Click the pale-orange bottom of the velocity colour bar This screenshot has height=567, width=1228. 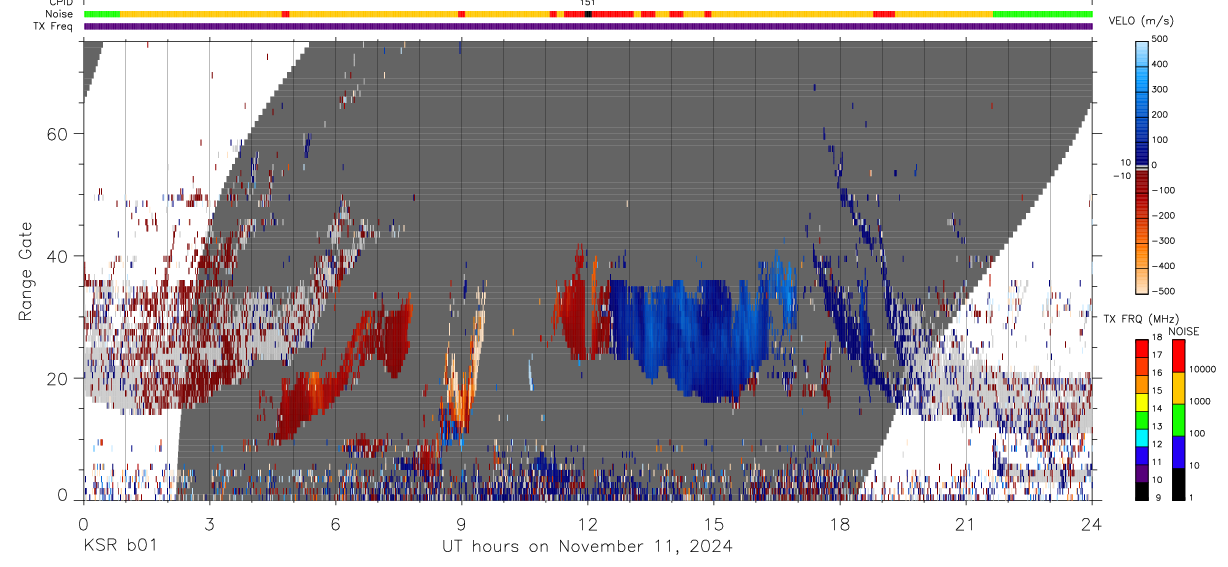pos(1141,281)
